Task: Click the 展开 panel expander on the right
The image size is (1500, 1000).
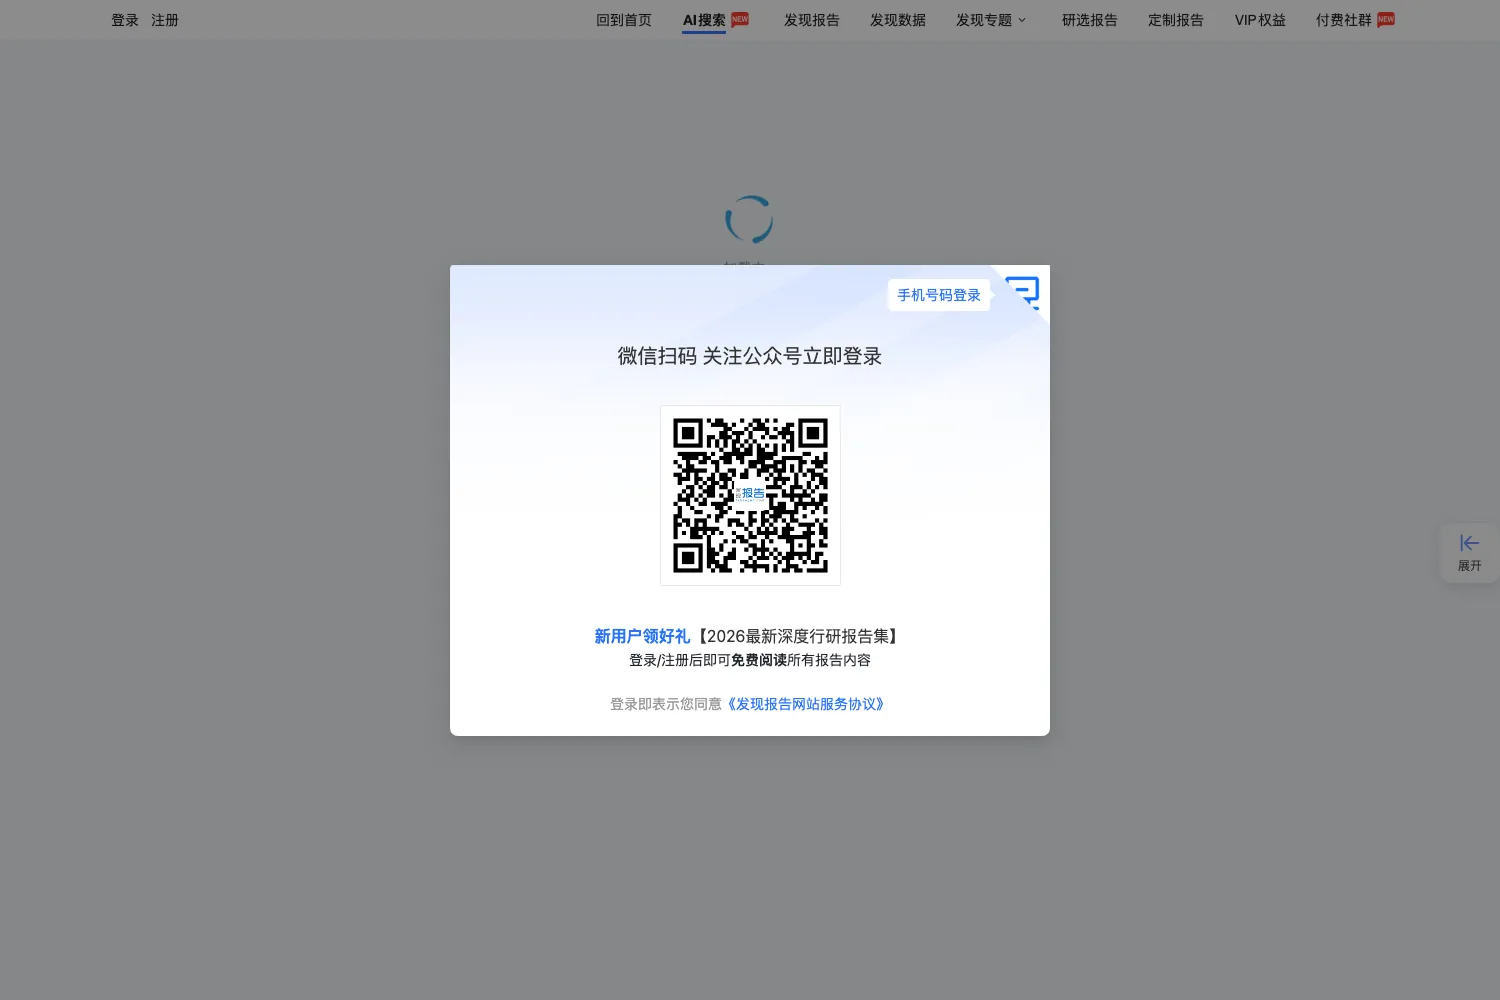Action: [1469, 553]
